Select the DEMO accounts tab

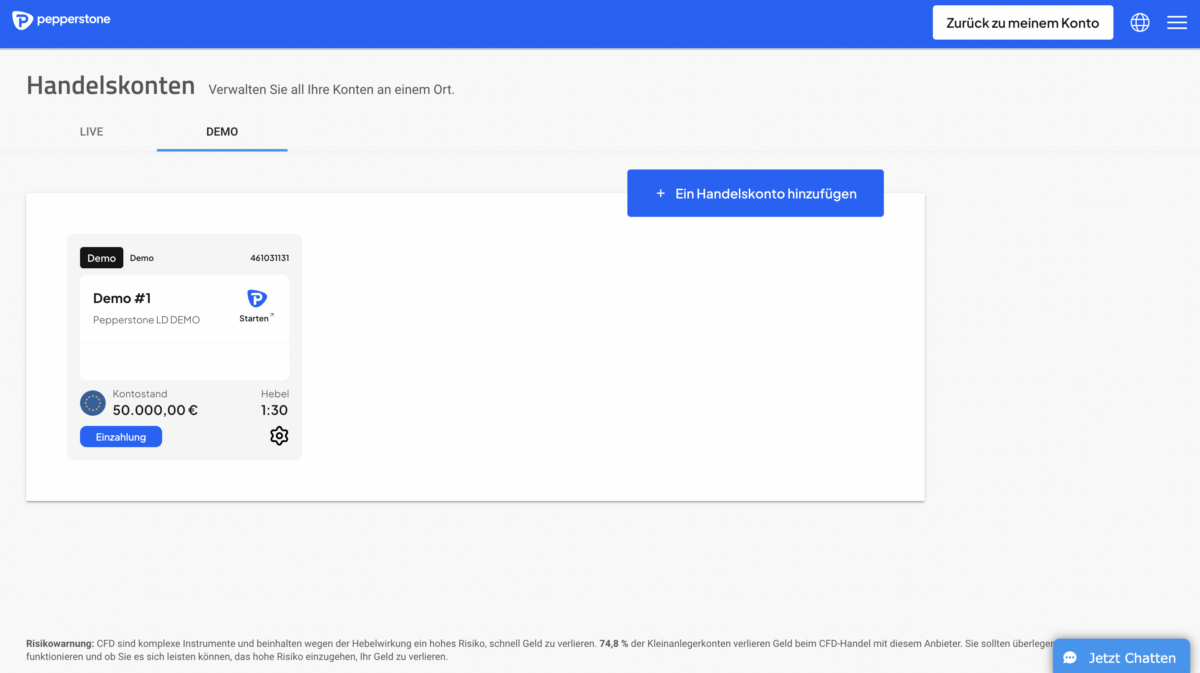pyautogui.click(x=222, y=132)
